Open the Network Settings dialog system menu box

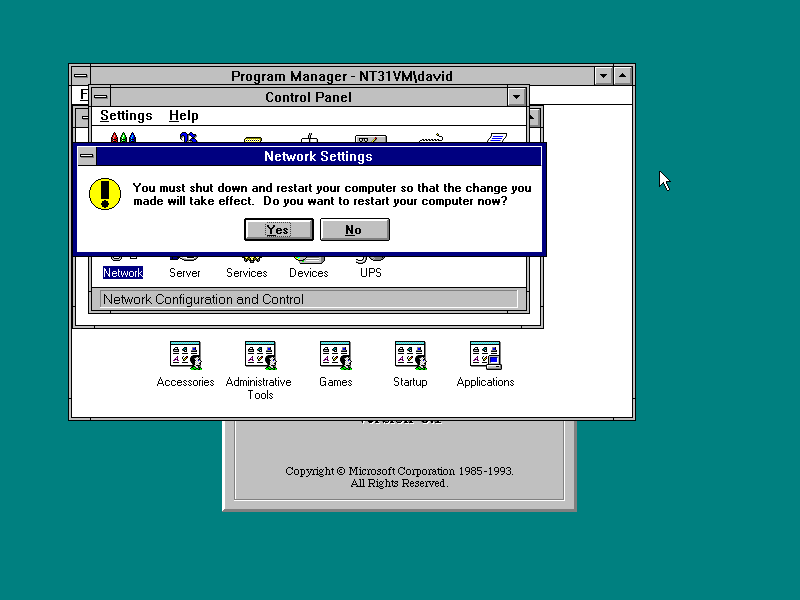87,156
